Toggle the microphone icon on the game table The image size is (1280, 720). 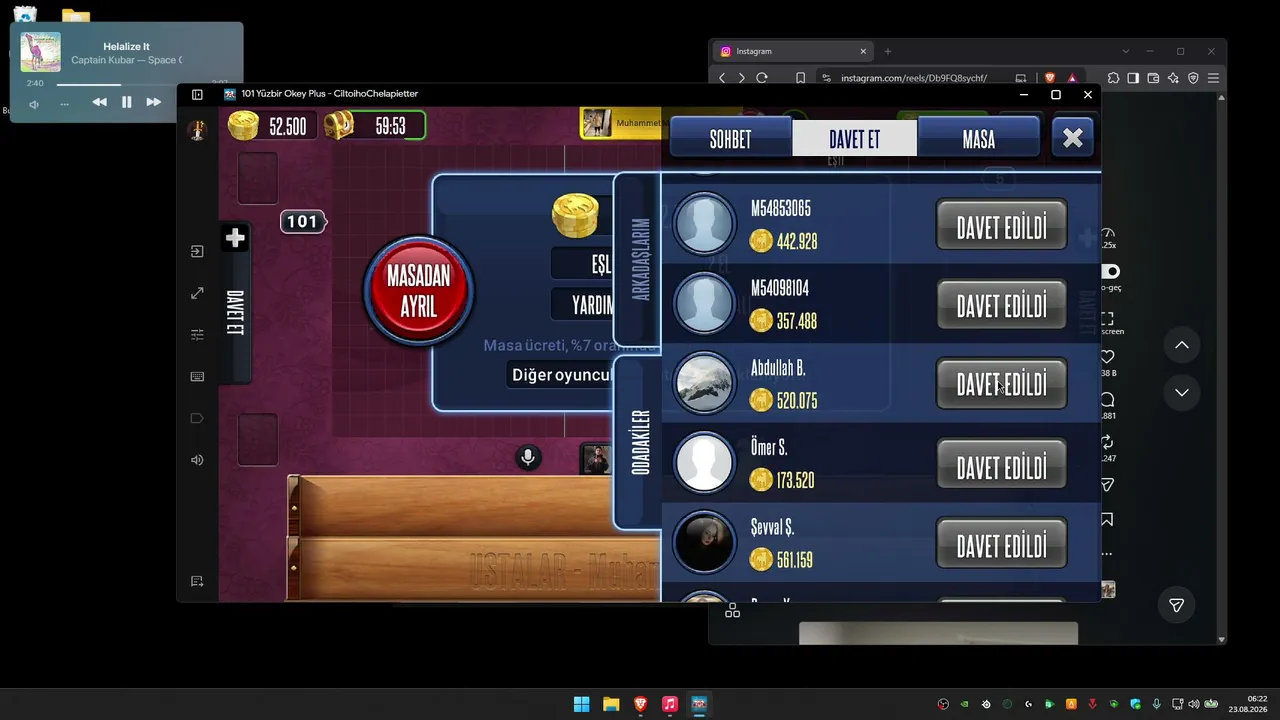point(528,458)
